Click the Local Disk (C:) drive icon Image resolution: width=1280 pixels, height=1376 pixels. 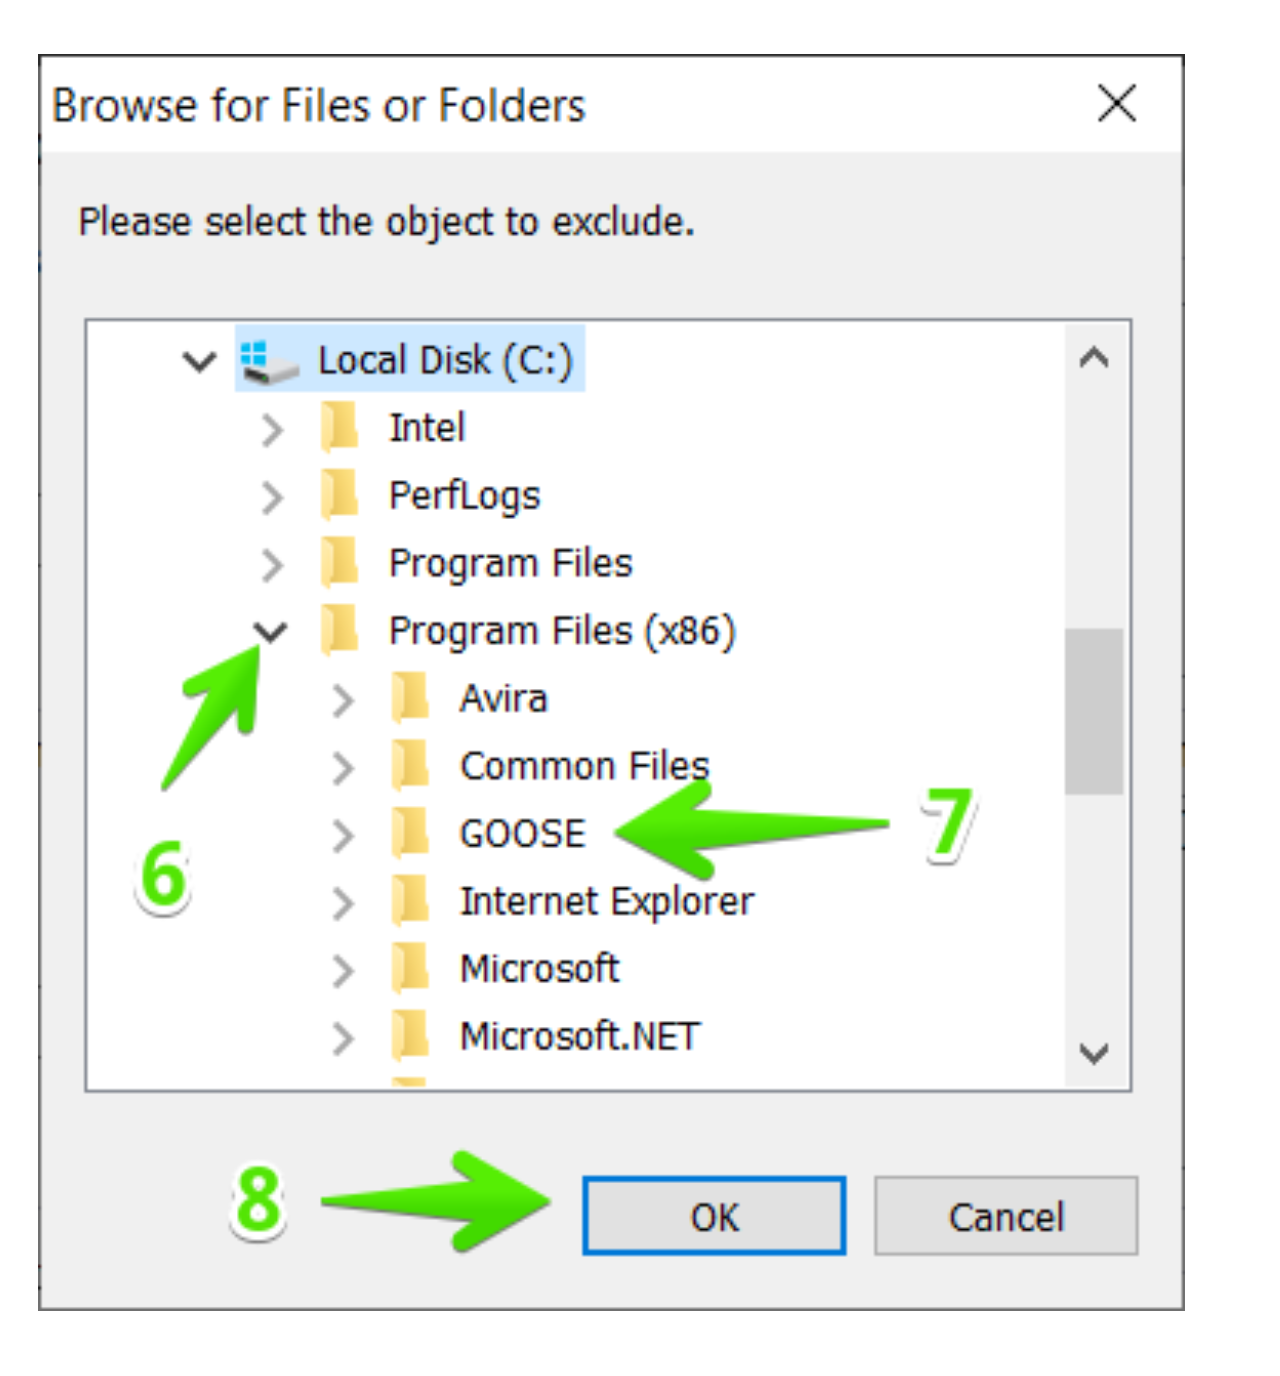coord(269,361)
